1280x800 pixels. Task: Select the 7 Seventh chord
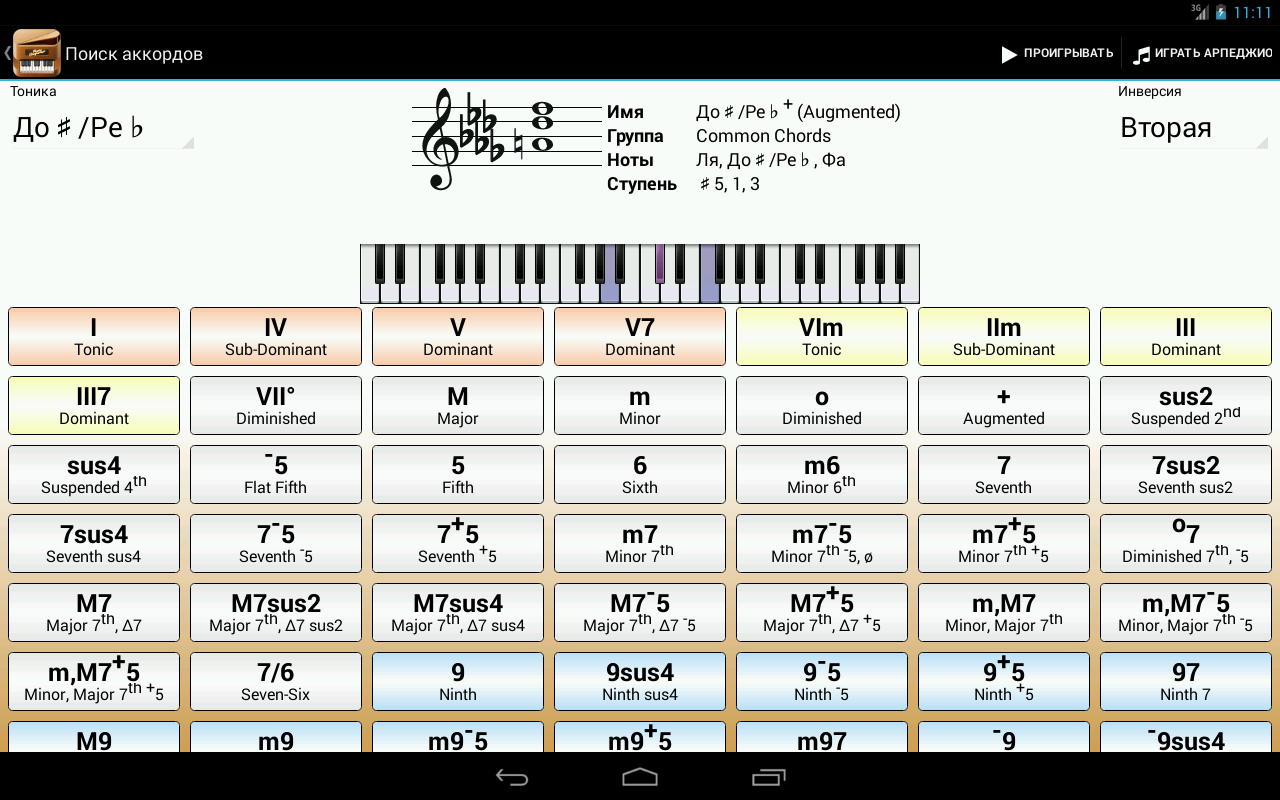click(x=1004, y=475)
